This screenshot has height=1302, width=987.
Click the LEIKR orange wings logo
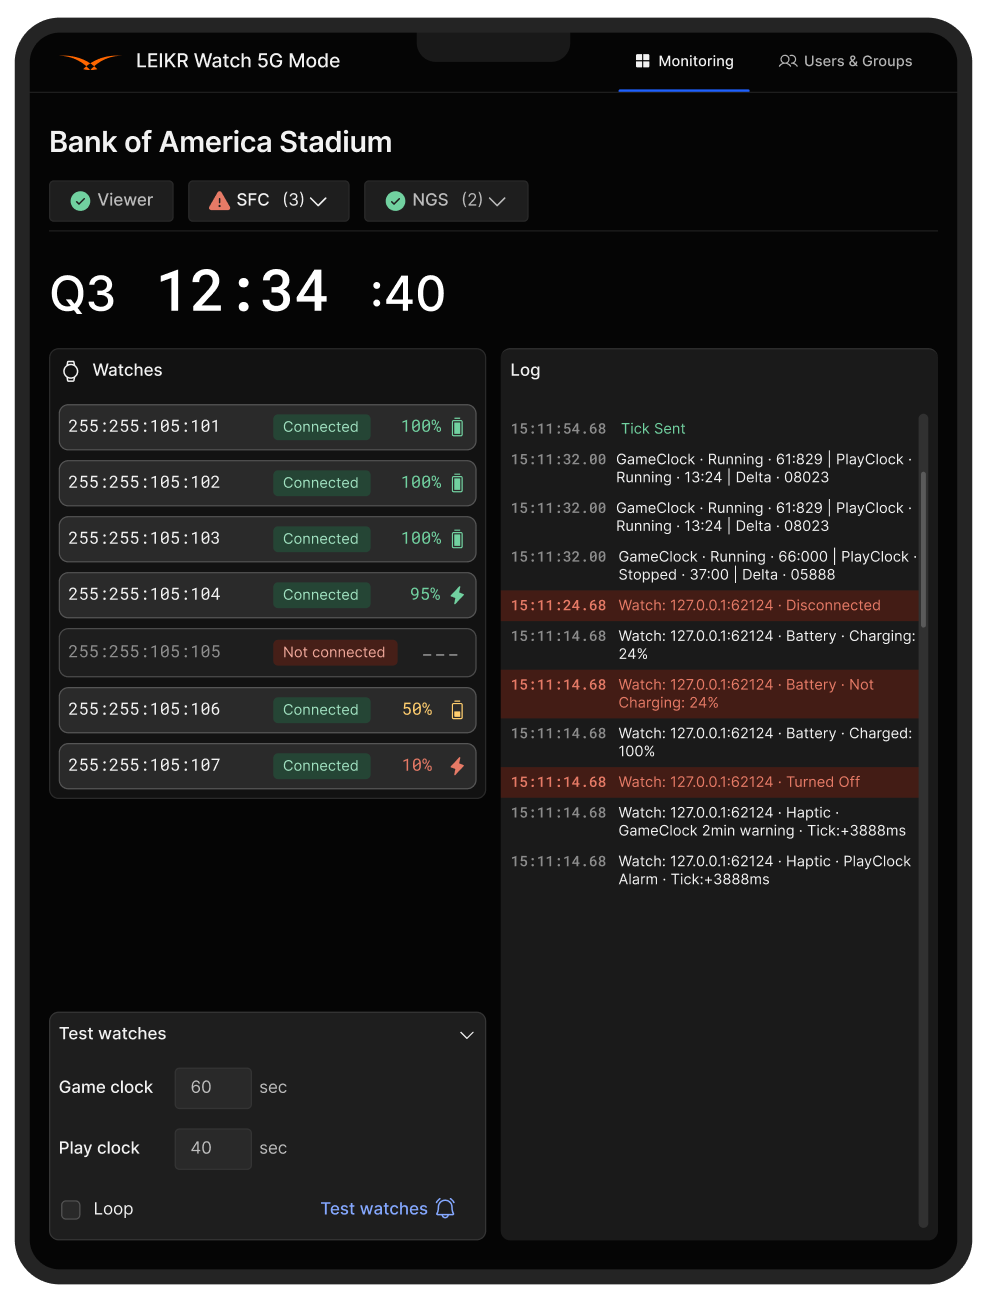(90, 62)
